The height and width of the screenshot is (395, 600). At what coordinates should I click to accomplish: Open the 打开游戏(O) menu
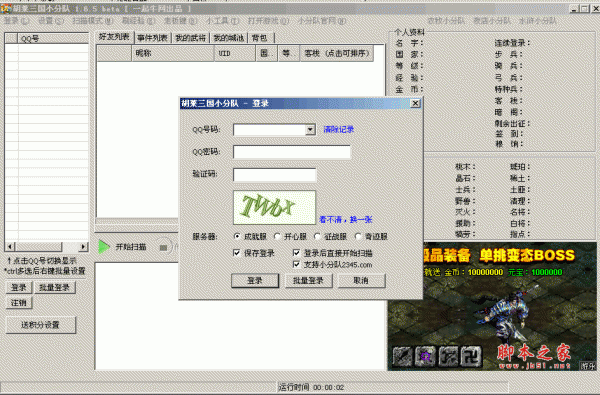[x=269, y=21]
